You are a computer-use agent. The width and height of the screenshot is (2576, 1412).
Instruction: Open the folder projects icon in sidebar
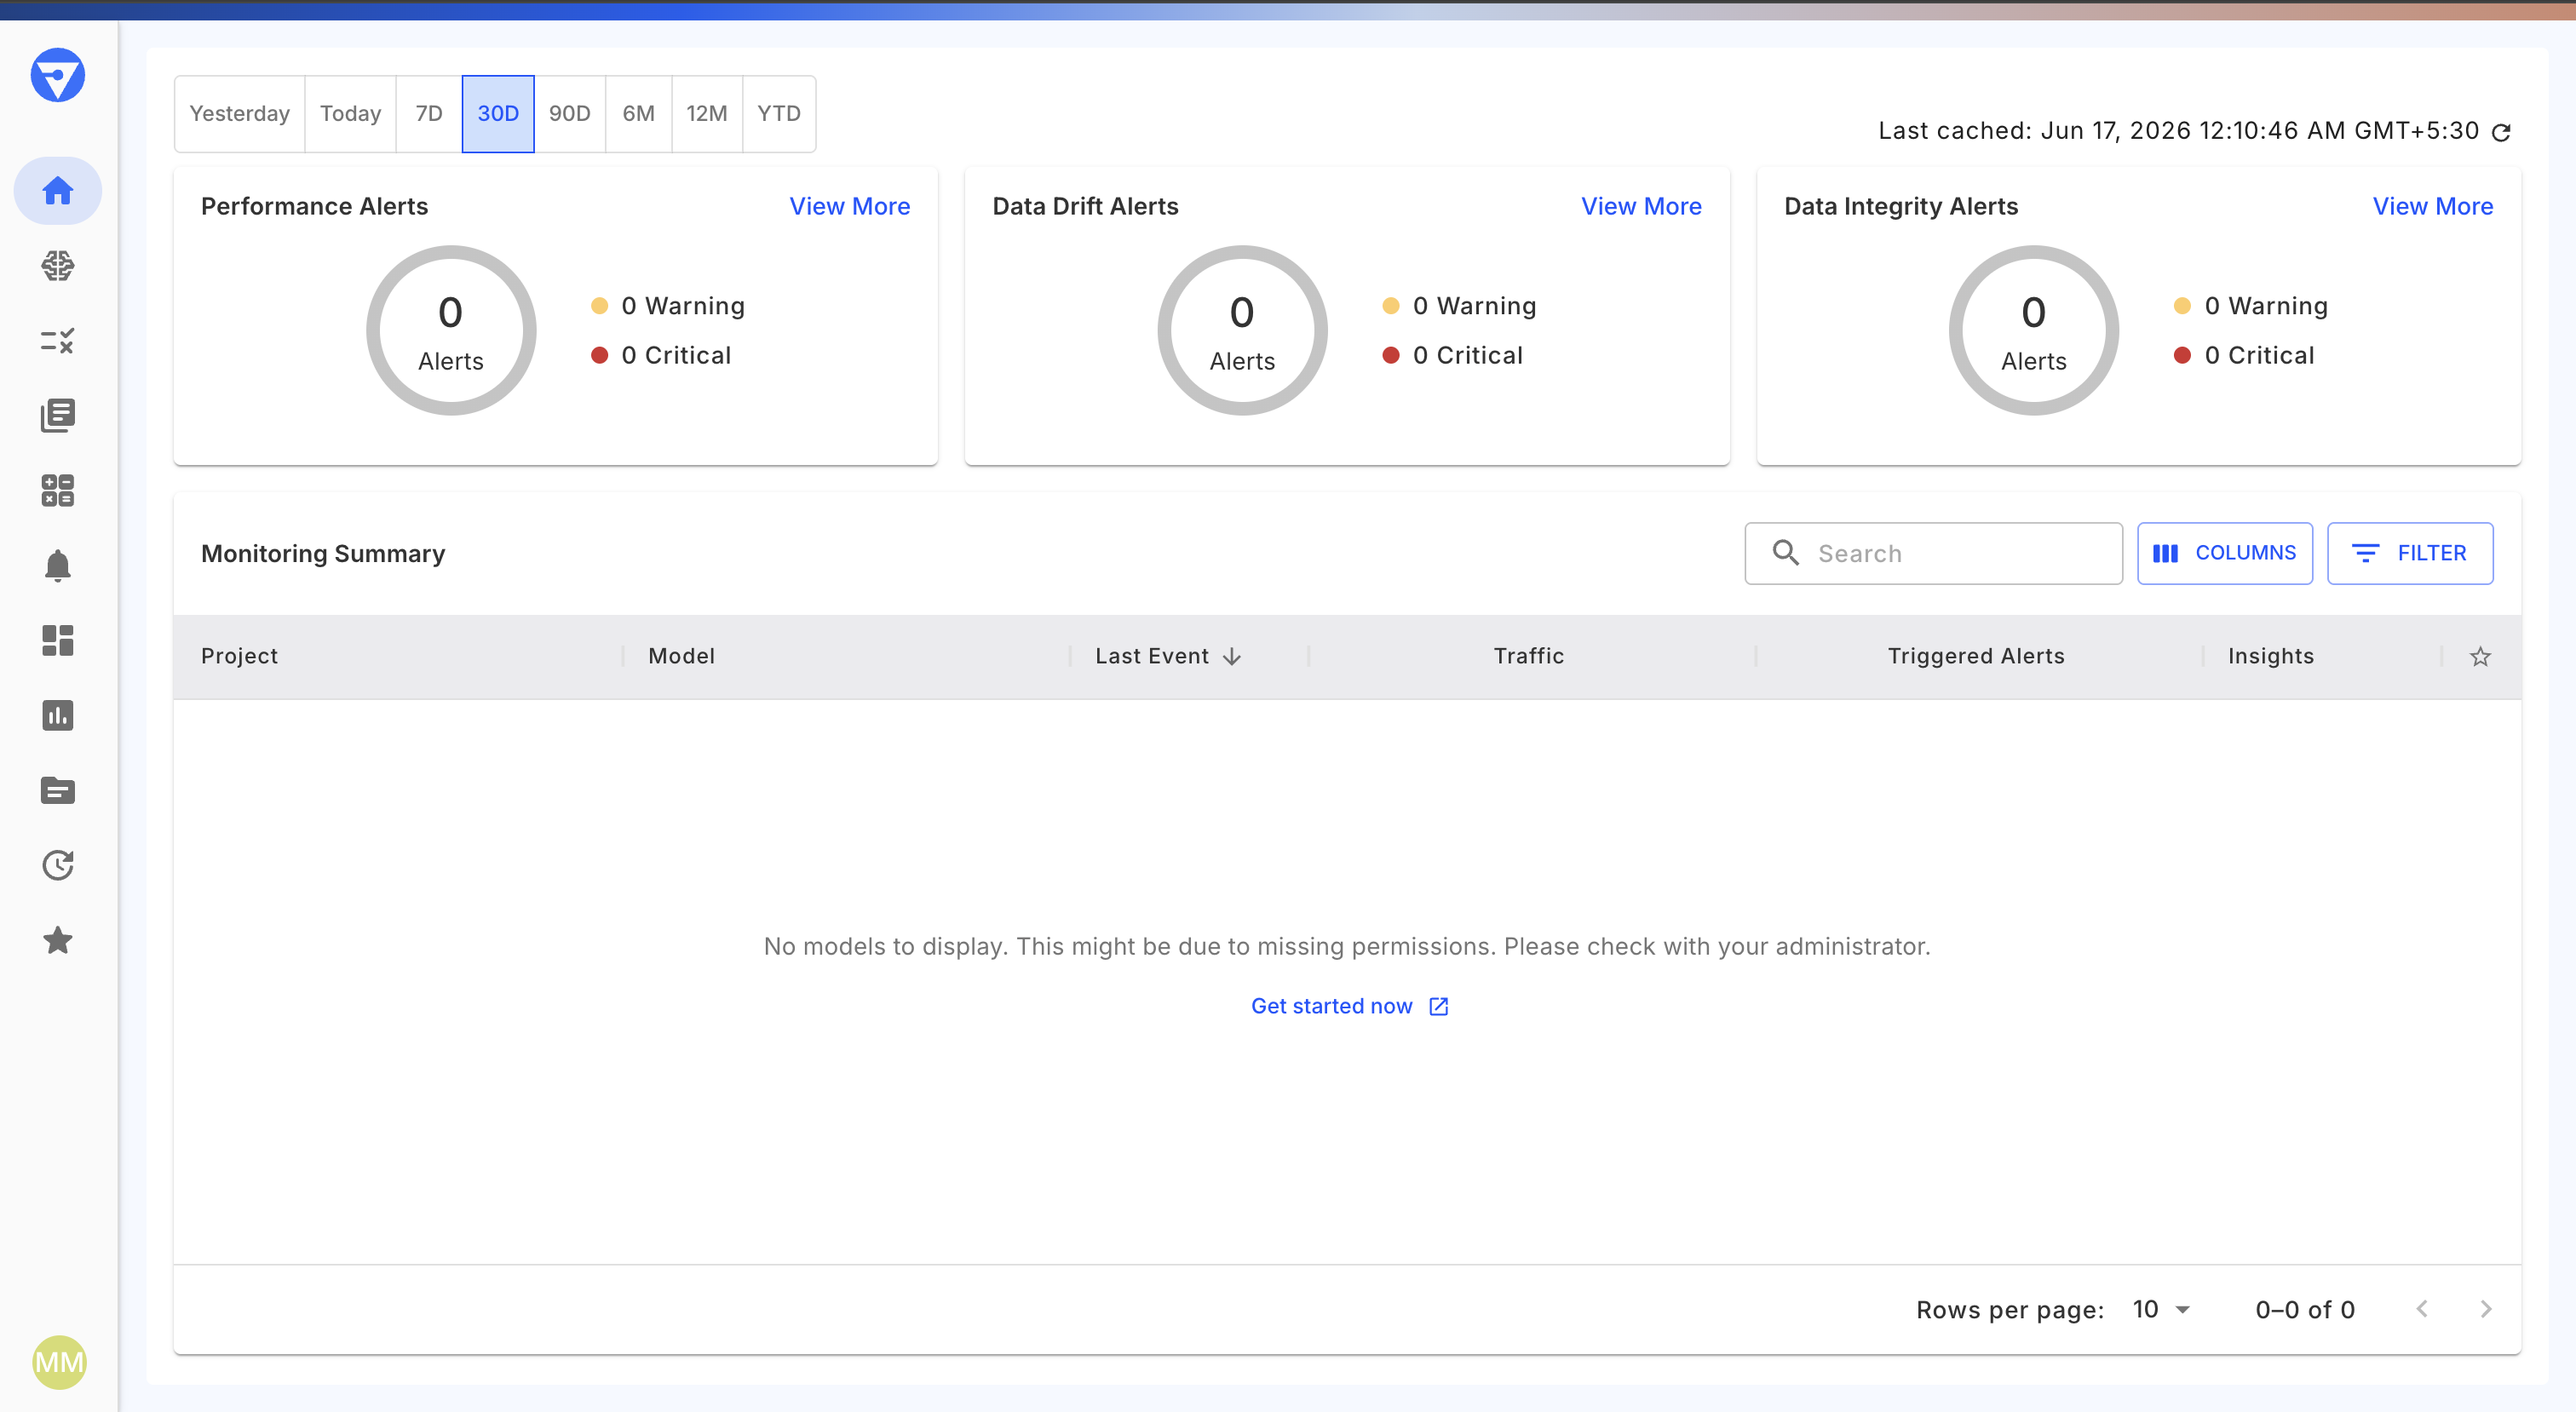click(x=57, y=790)
